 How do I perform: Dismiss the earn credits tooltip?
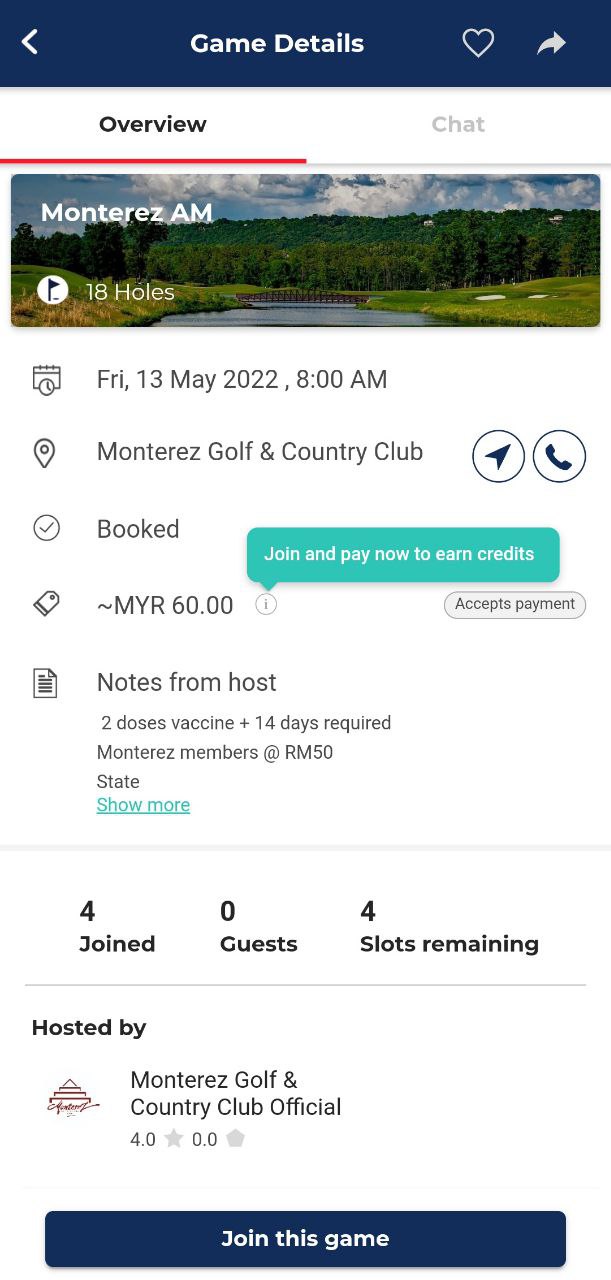(403, 554)
